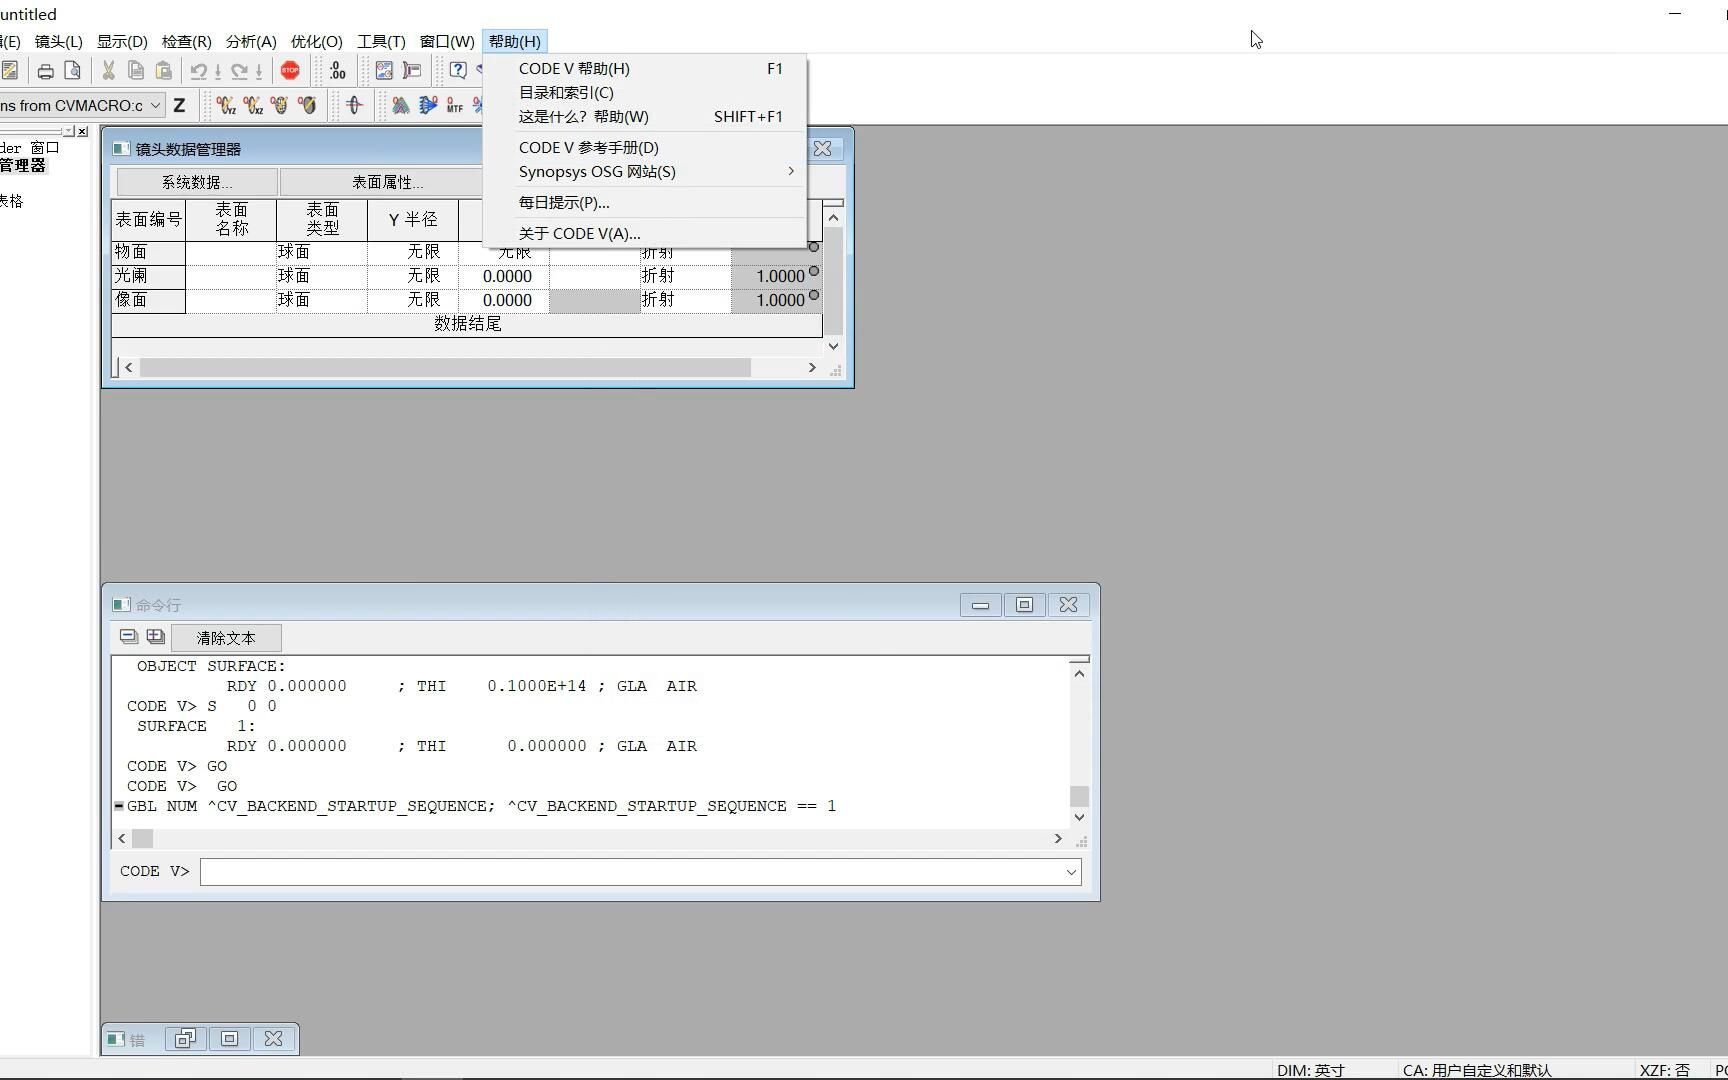This screenshot has width=1728, height=1080.
Task: Open the 工具(T) menu
Action: pos(380,41)
